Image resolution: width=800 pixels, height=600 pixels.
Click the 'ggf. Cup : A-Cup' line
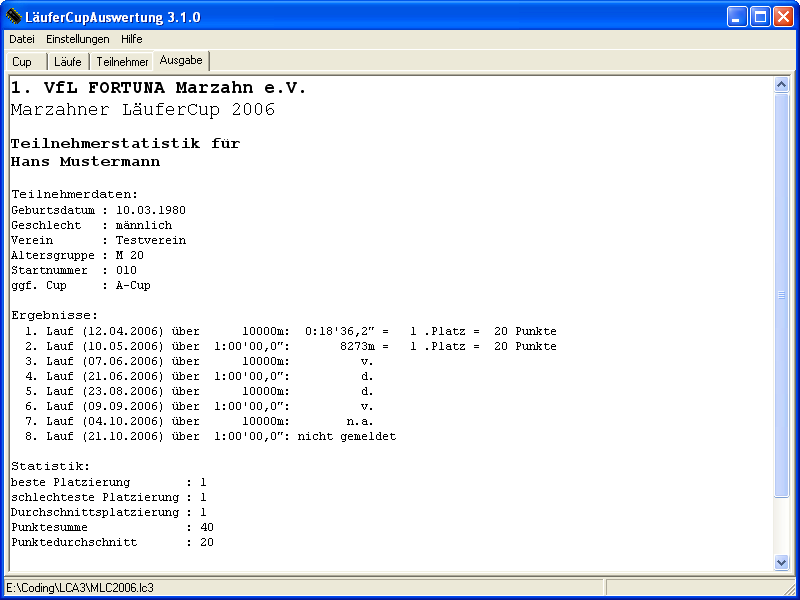click(x=81, y=285)
